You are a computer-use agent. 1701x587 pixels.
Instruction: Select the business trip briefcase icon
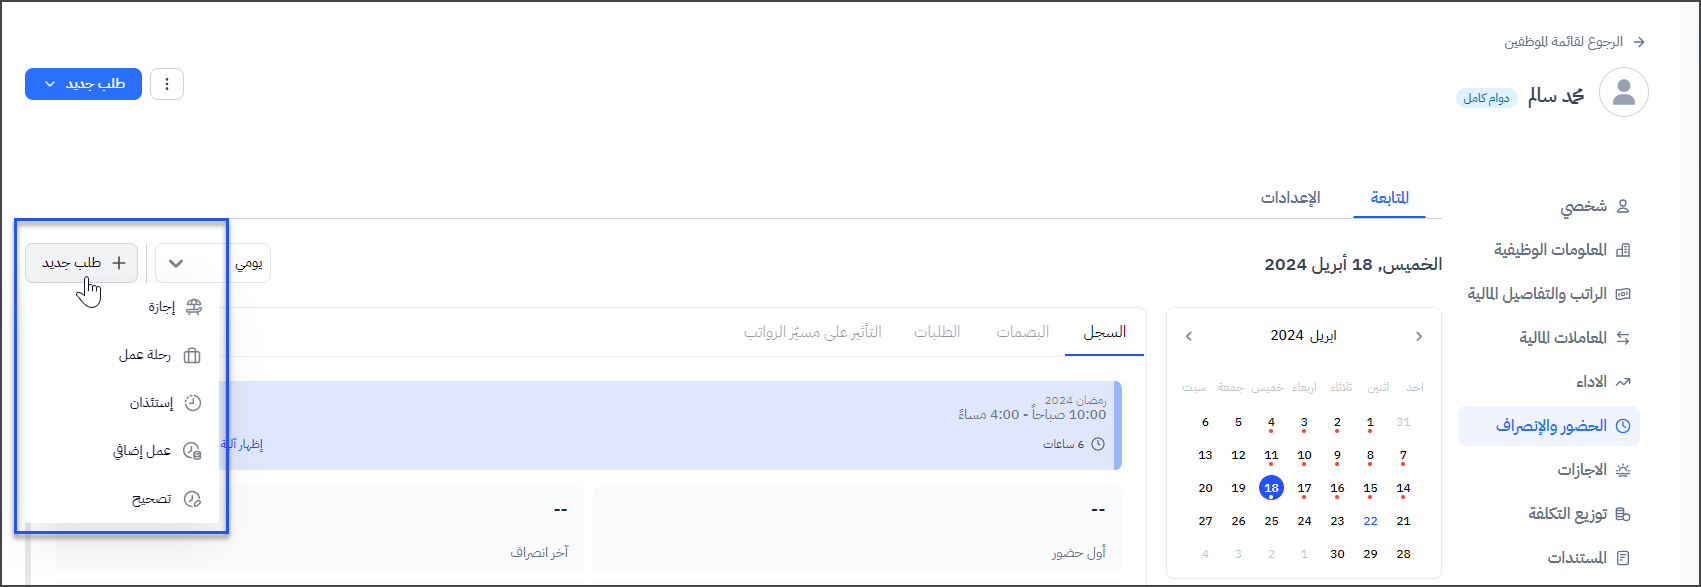coord(193,355)
